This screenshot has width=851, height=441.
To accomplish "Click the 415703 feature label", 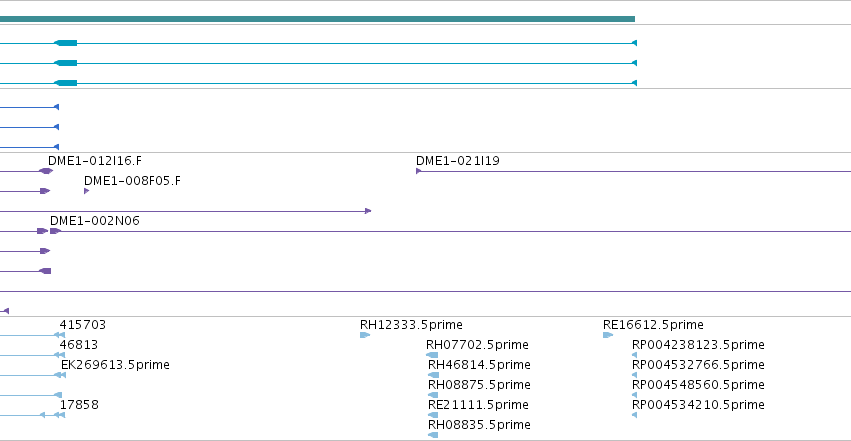I will [x=83, y=325].
